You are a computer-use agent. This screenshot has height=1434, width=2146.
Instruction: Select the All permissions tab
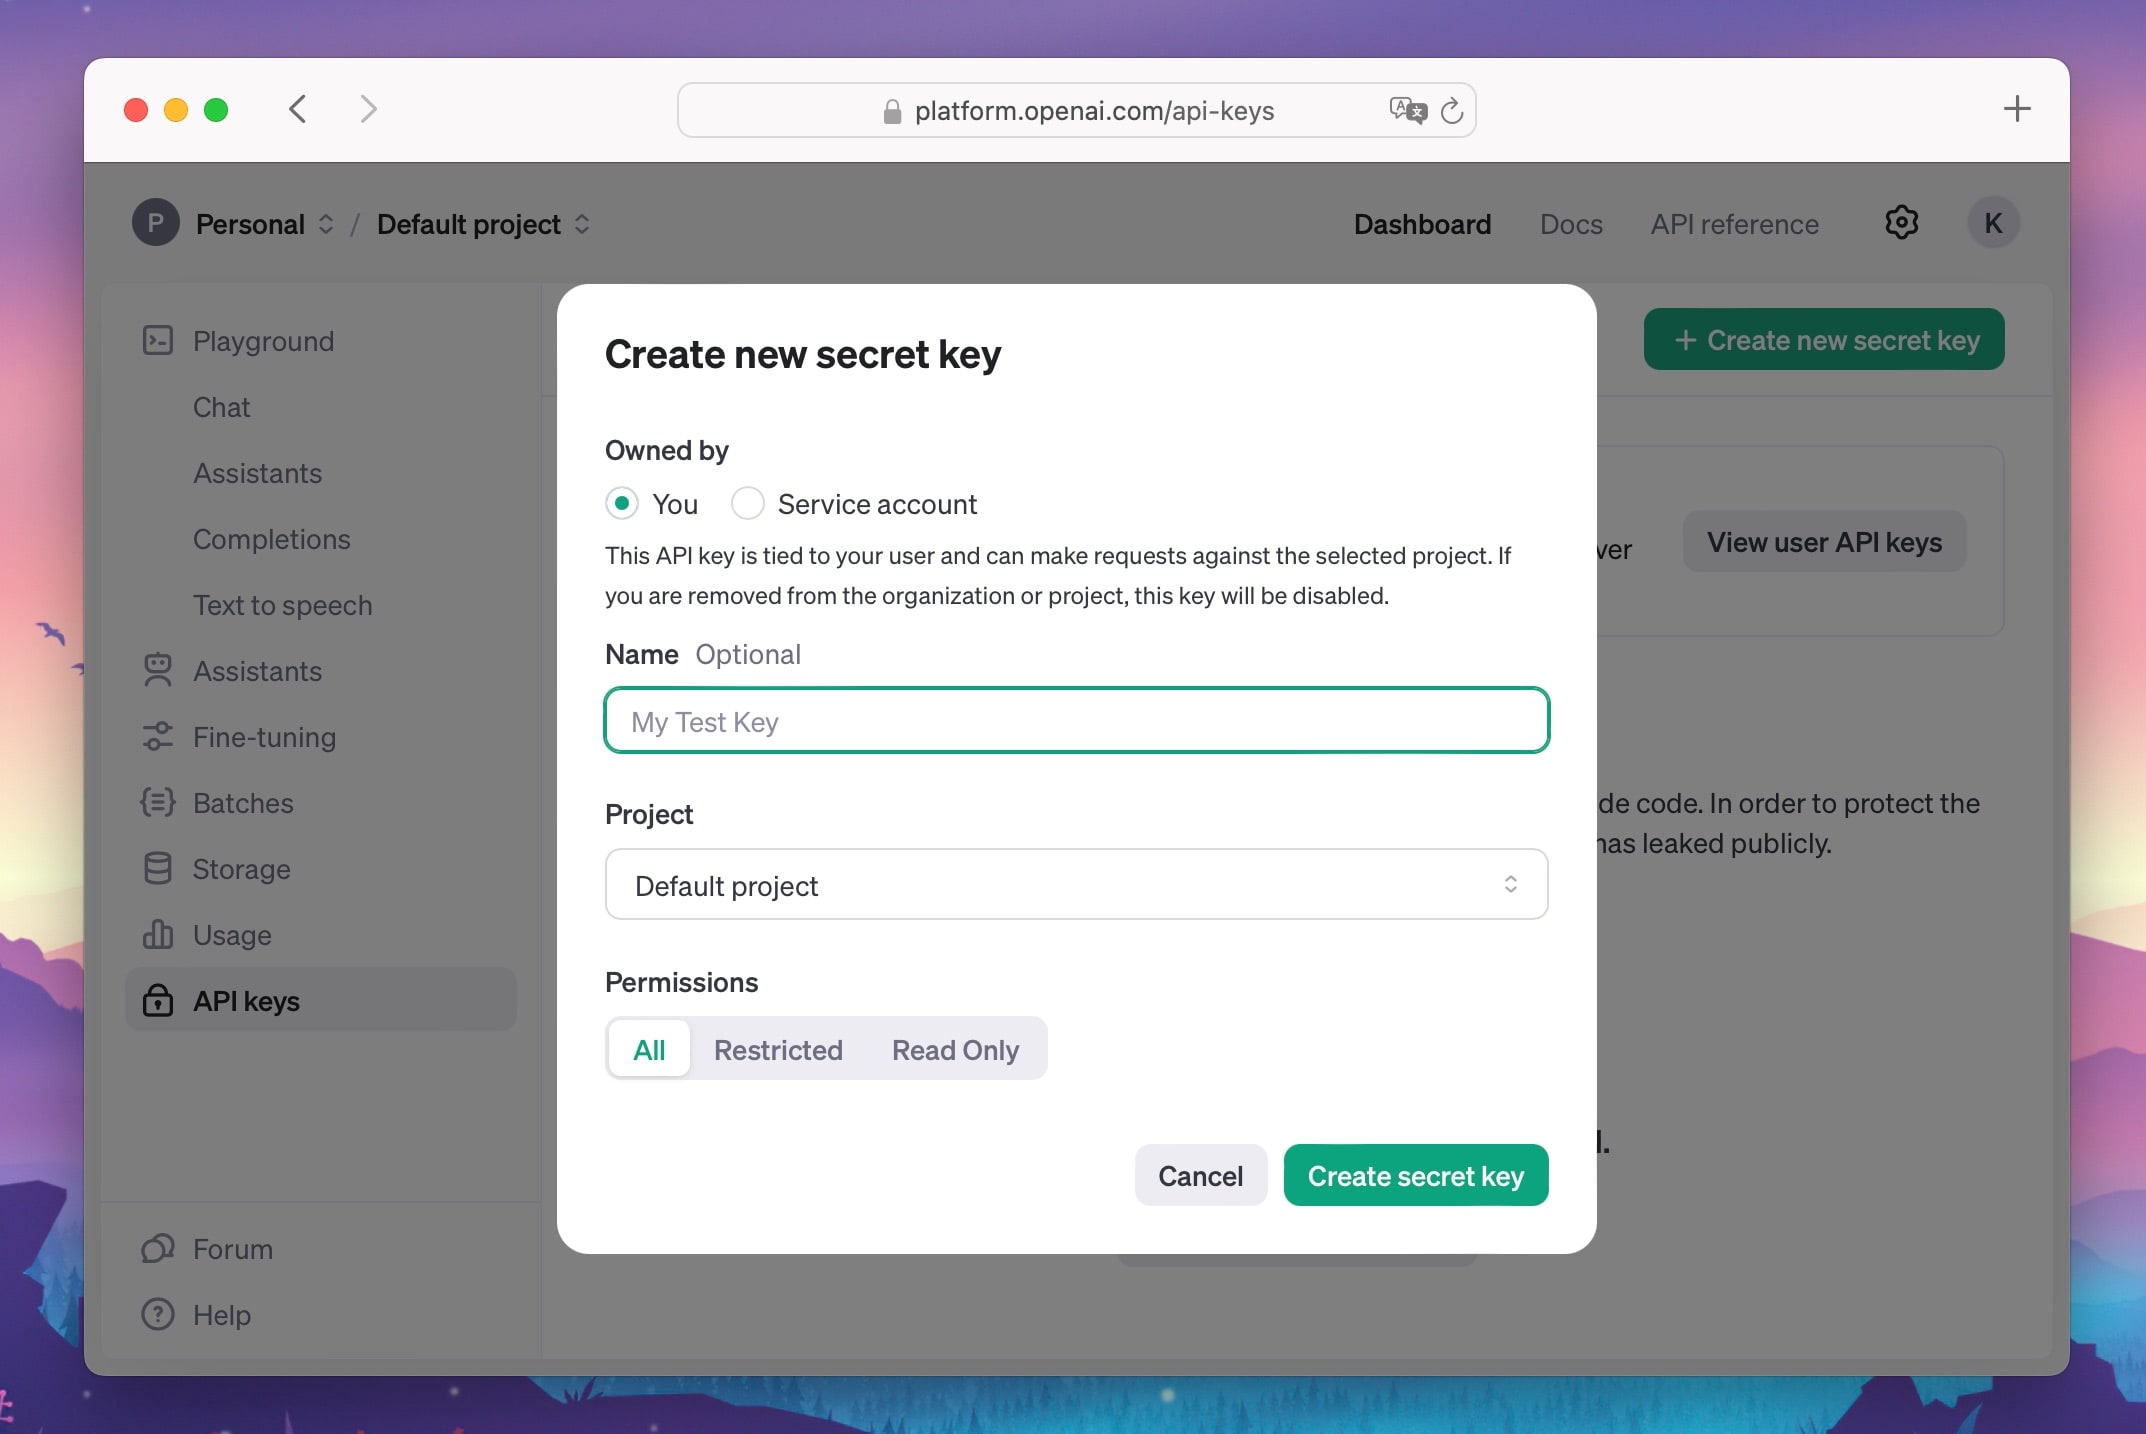pyautogui.click(x=649, y=1049)
